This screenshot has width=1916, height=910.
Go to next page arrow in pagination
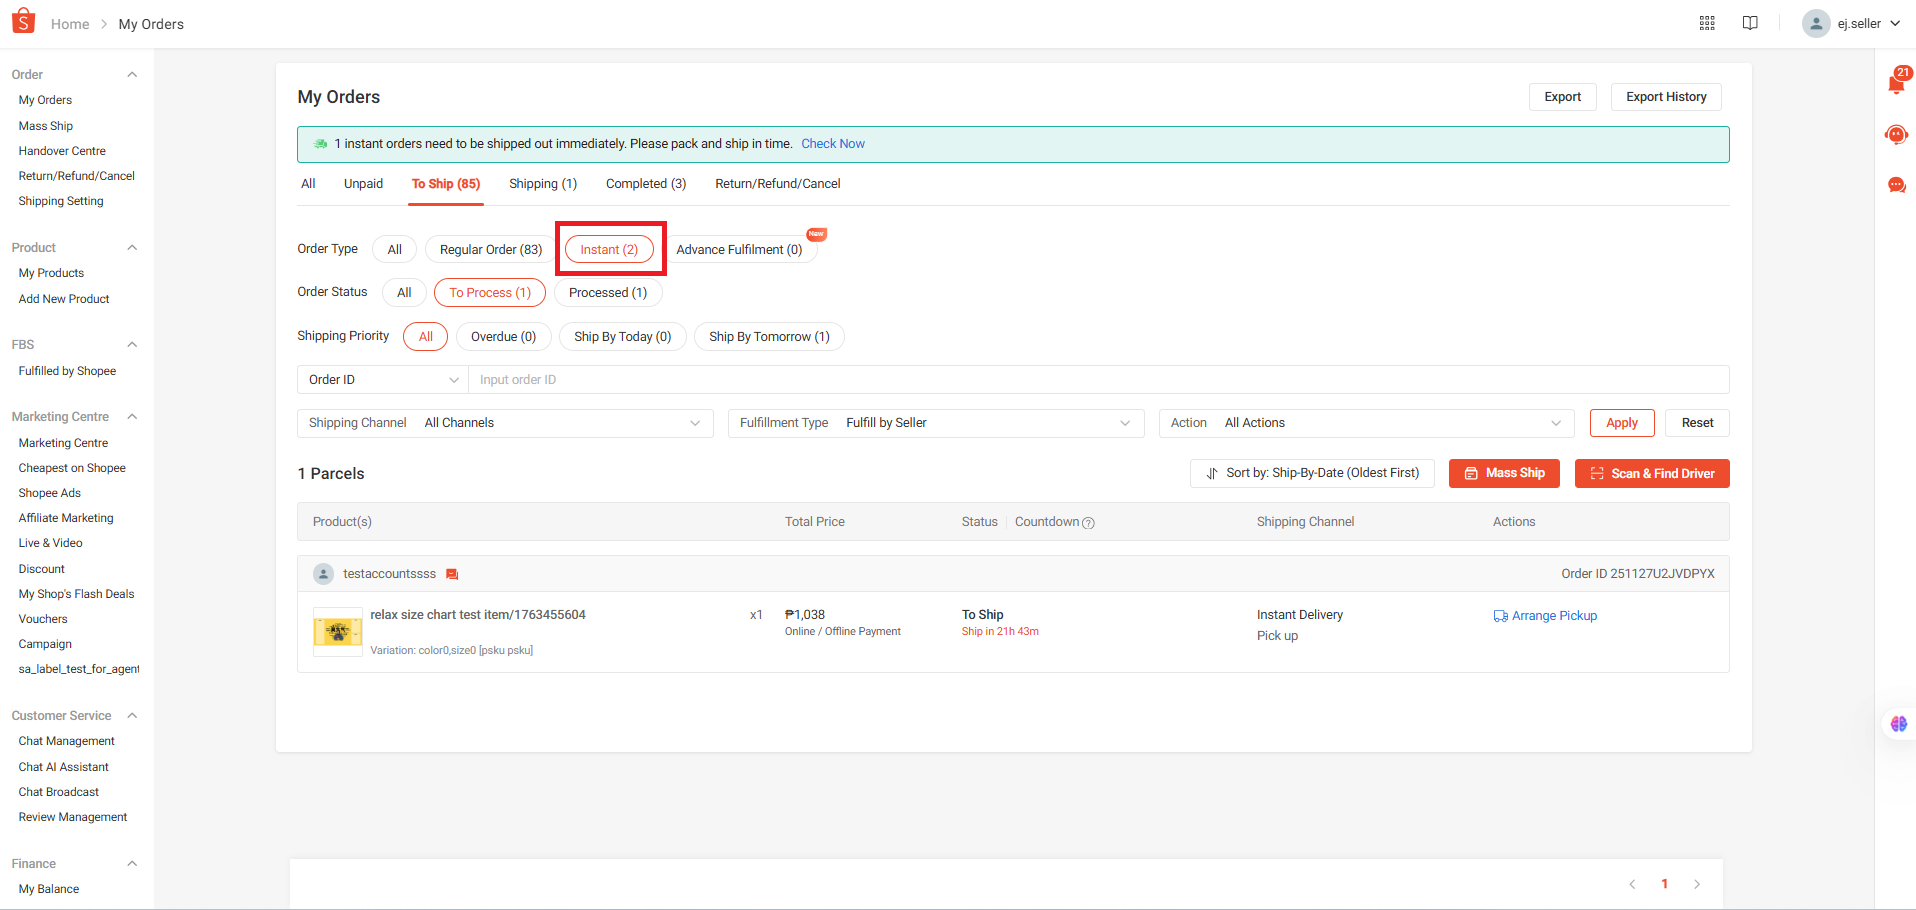1697,884
